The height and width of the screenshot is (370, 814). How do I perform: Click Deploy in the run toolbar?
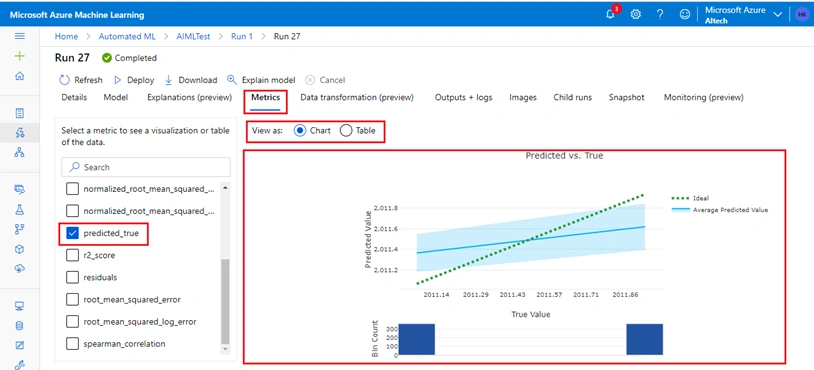[134, 80]
